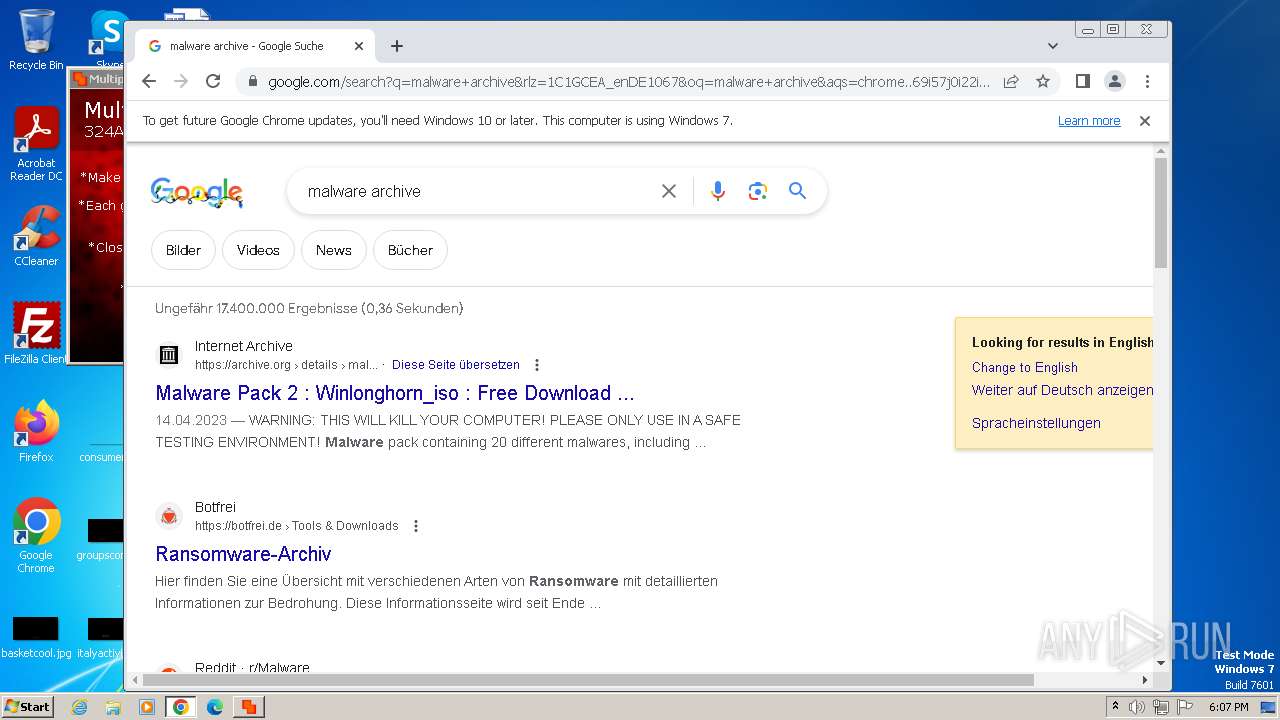Search by image with lens icon
The image size is (1280, 720).
757,191
